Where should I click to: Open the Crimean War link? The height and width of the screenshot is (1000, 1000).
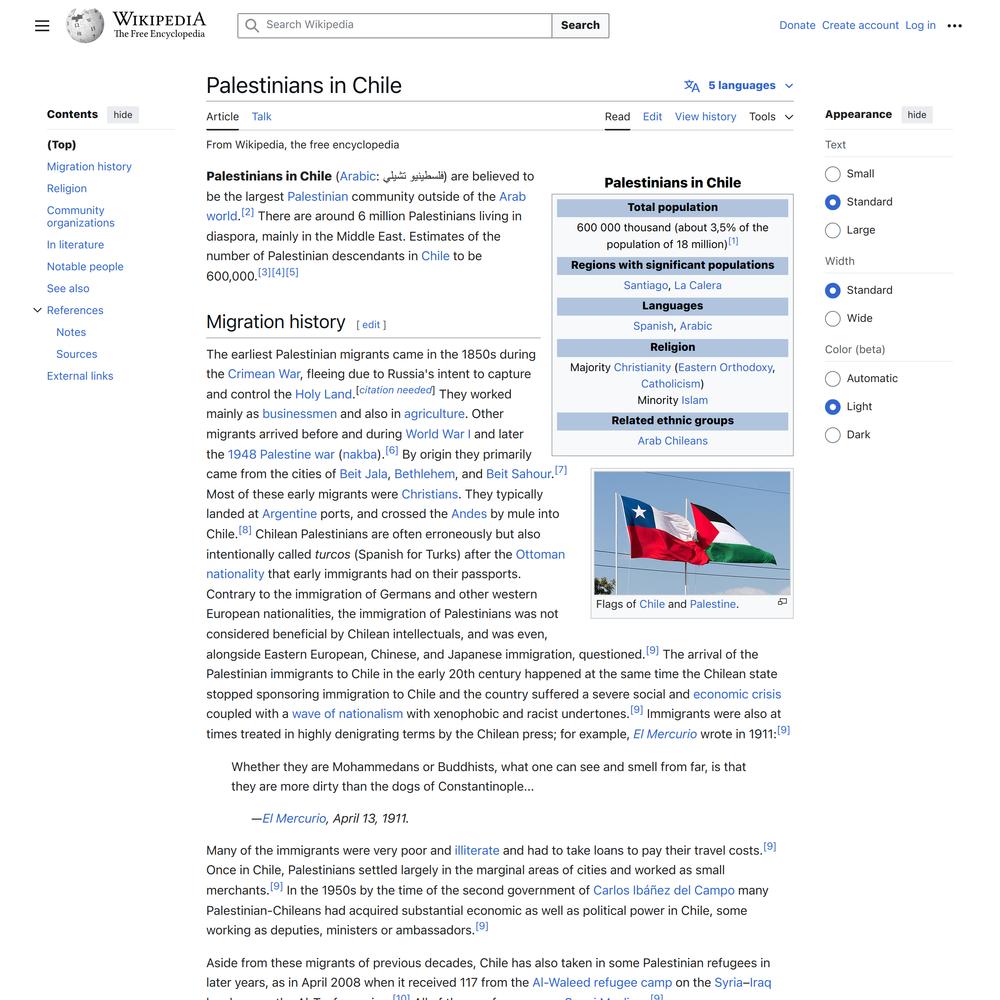pyautogui.click(x=264, y=374)
